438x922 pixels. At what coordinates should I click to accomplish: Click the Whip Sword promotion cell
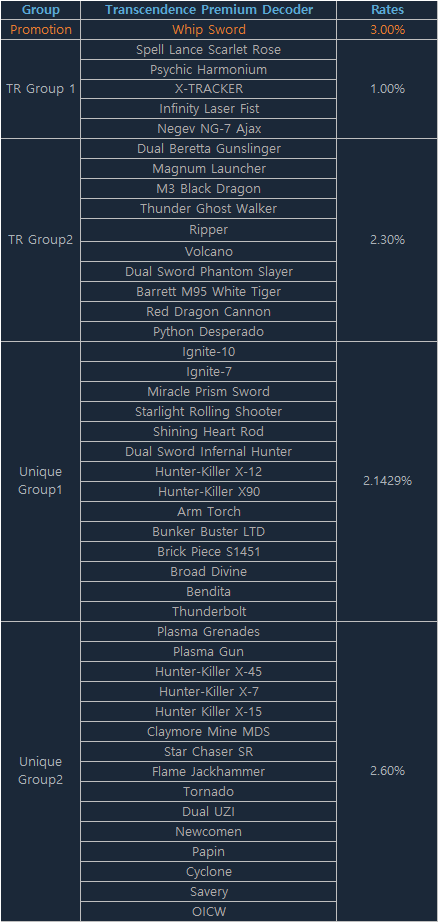(x=209, y=30)
